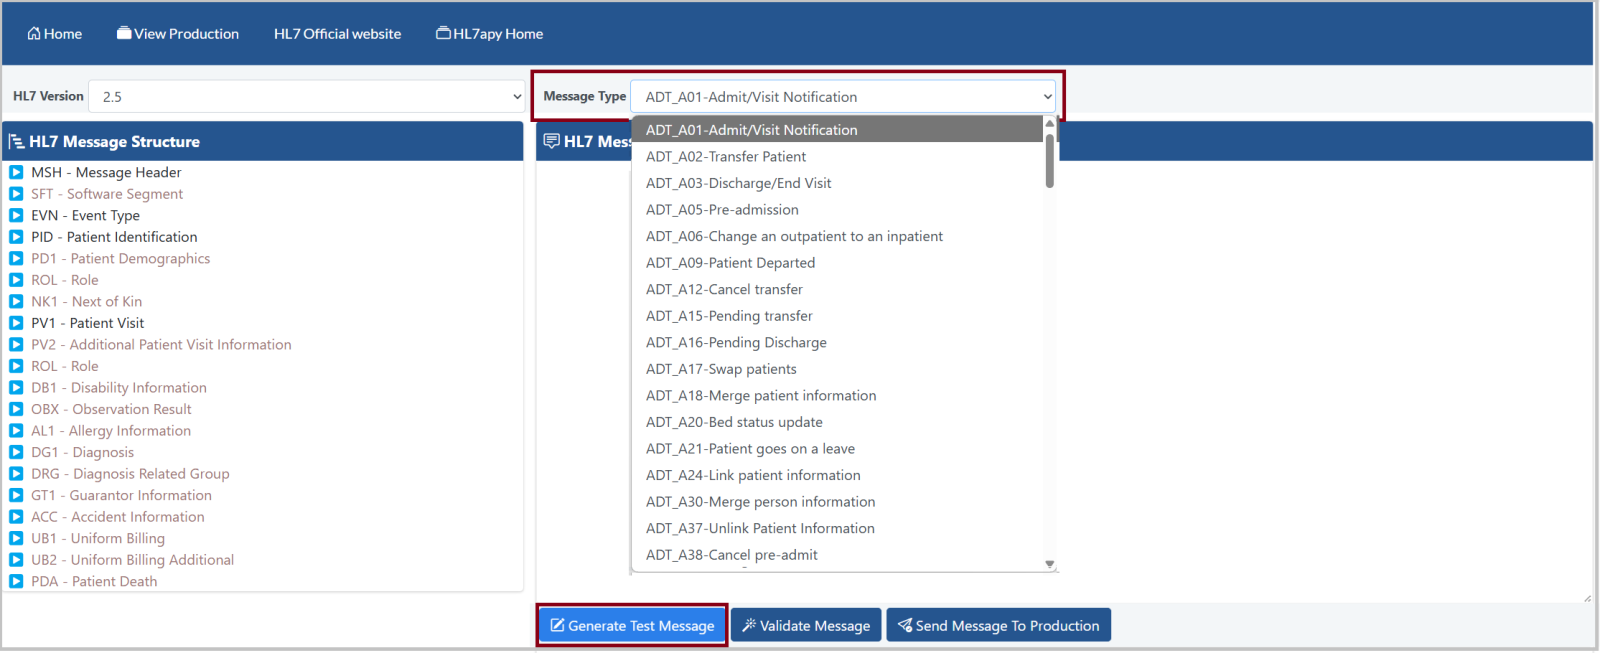Click the dropdown list scroll-down arrow
1600x653 pixels.
point(1049,564)
